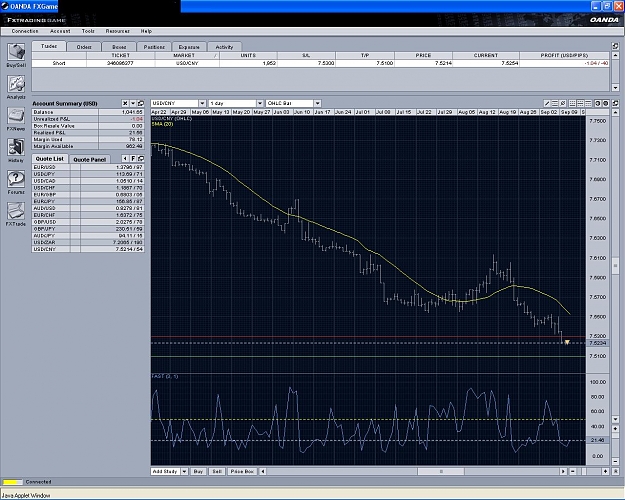Detach the chart panel window
The height and width of the screenshot is (500, 625).
click(615, 103)
